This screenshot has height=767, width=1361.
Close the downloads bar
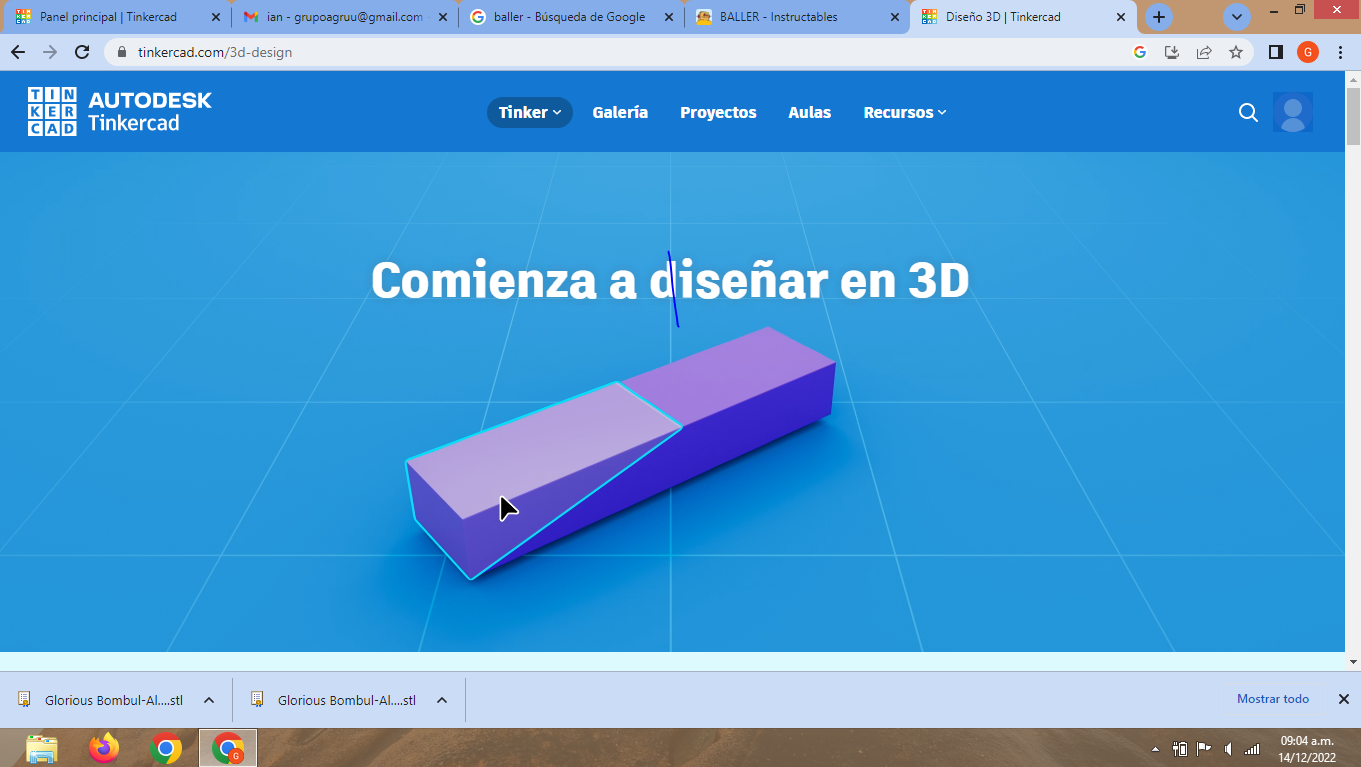pyautogui.click(x=1344, y=699)
